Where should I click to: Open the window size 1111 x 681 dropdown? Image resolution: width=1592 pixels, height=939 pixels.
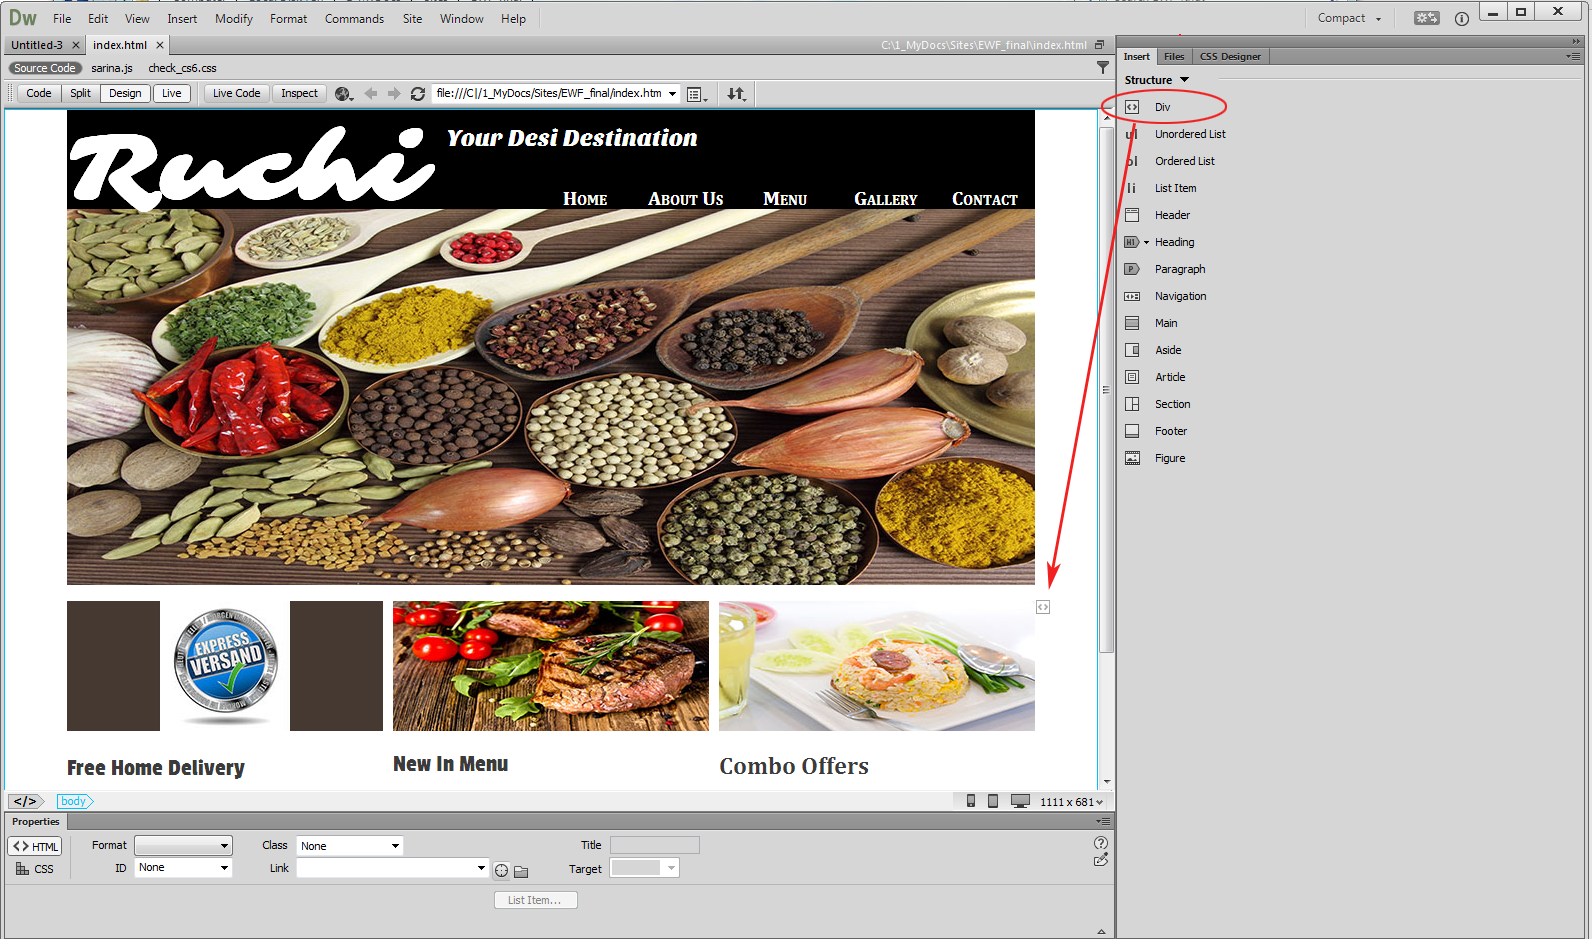[1071, 802]
